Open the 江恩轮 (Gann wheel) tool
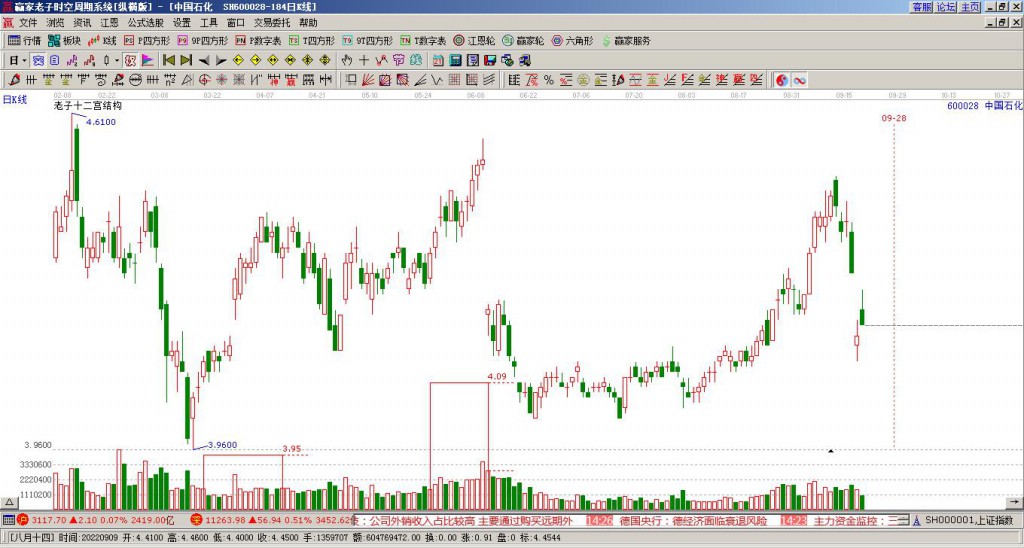Image resolution: width=1024 pixels, height=548 pixels. pos(475,40)
